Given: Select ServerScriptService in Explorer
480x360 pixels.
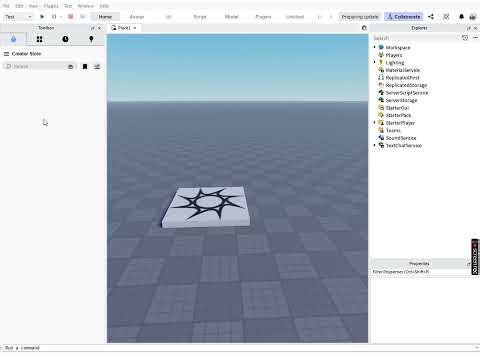Looking at the screenshot, I should click(407, 93).
